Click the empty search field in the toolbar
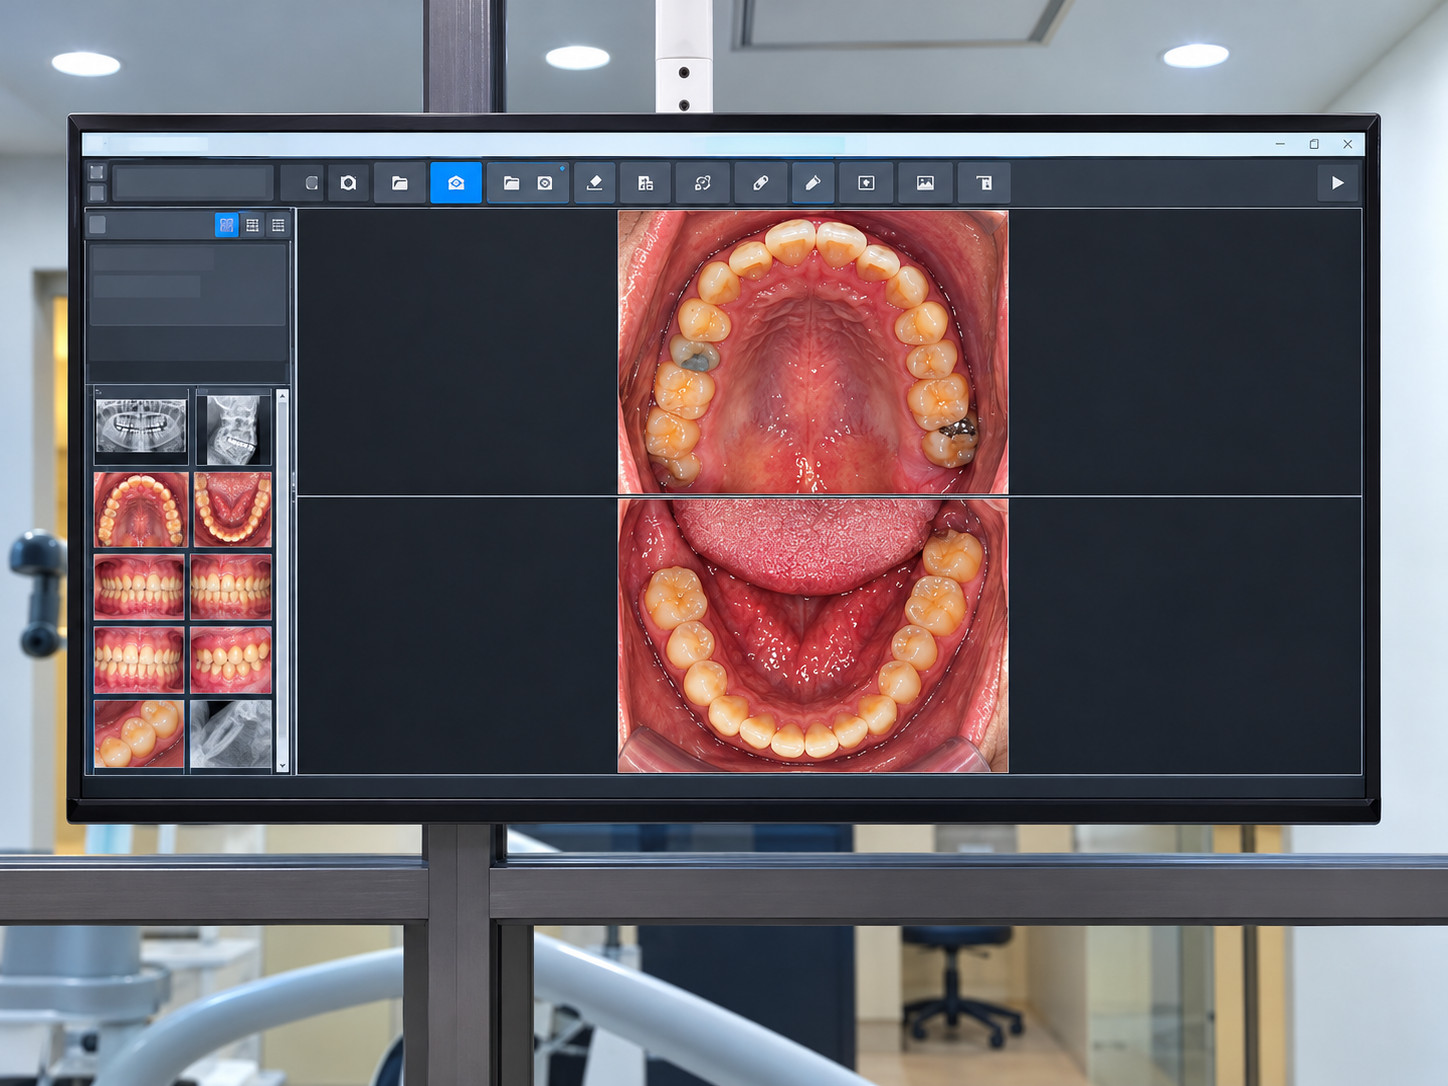Viewport: 1448px width, 1086px height. [x=193, y=183]
